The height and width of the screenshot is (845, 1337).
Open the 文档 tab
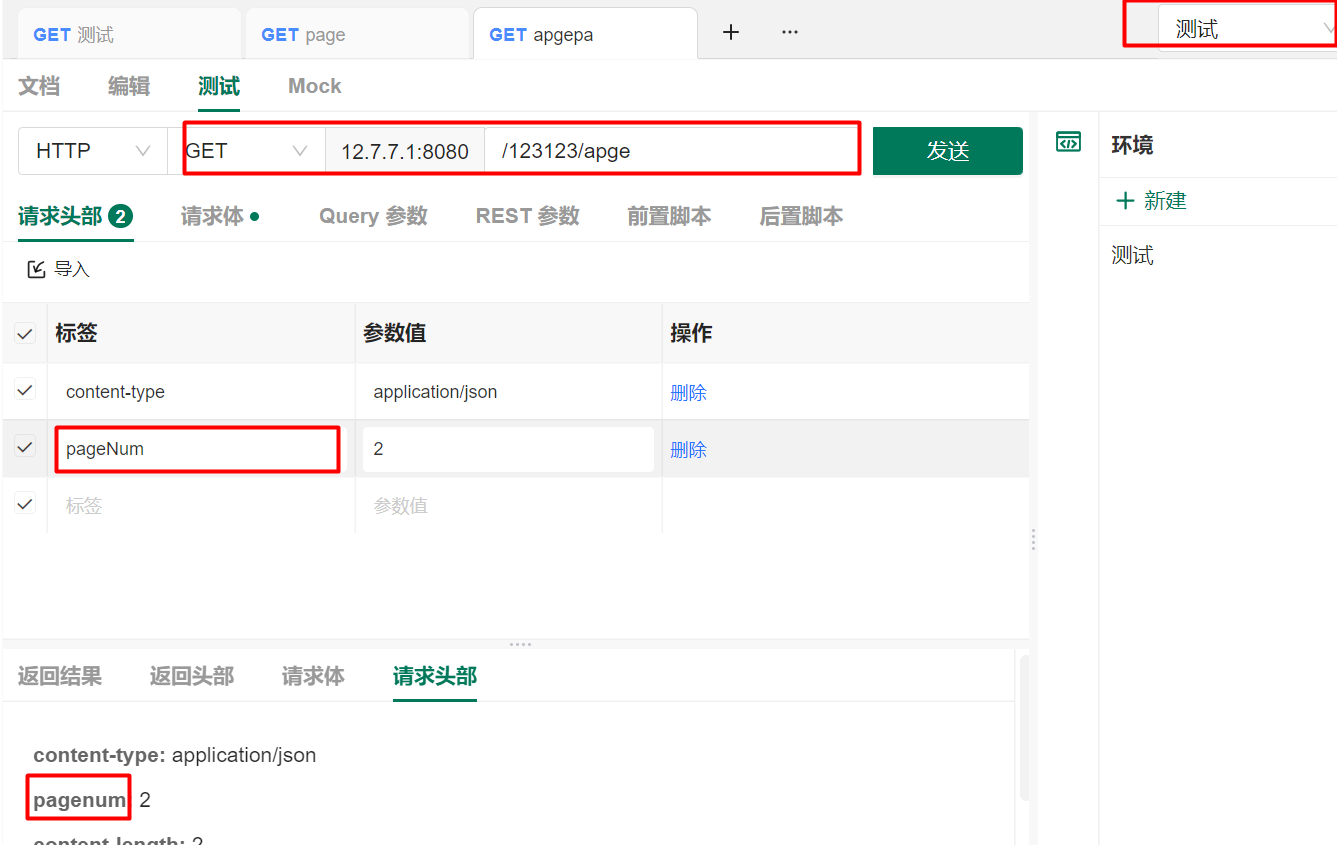(x=39, y=86)
